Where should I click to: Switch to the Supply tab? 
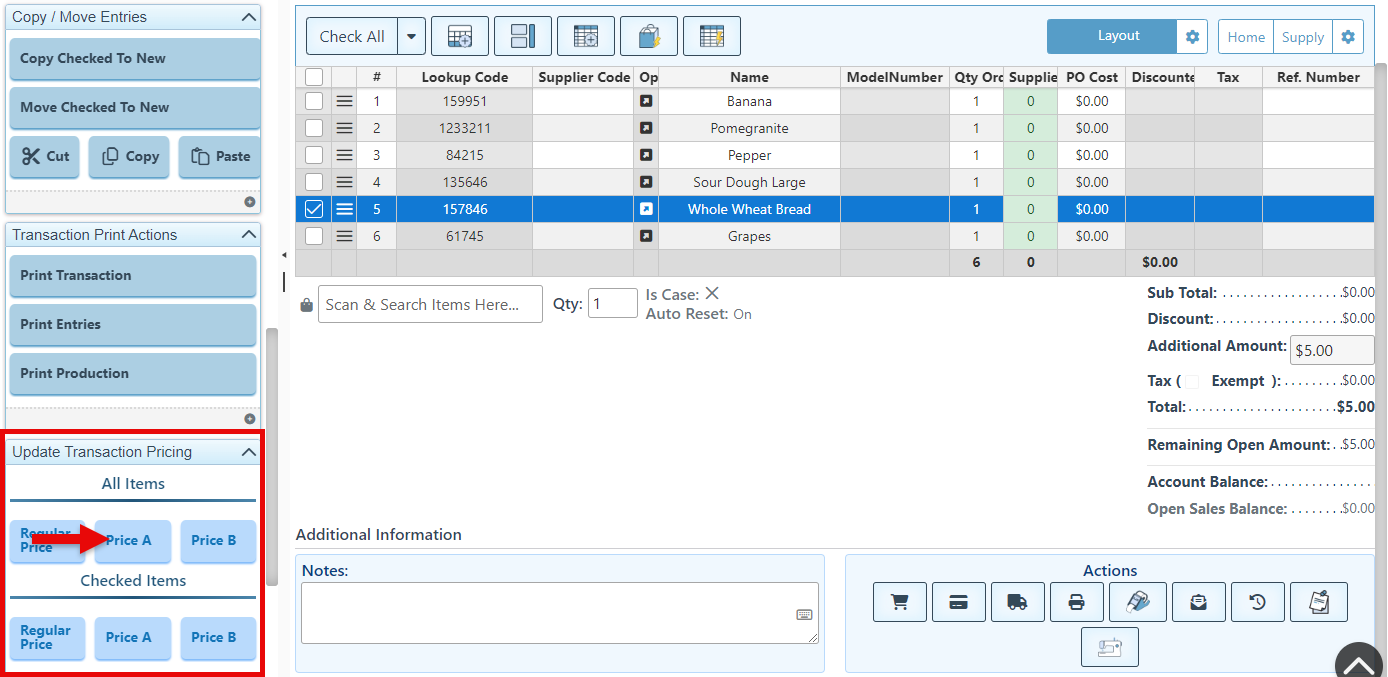(1302, 37)
